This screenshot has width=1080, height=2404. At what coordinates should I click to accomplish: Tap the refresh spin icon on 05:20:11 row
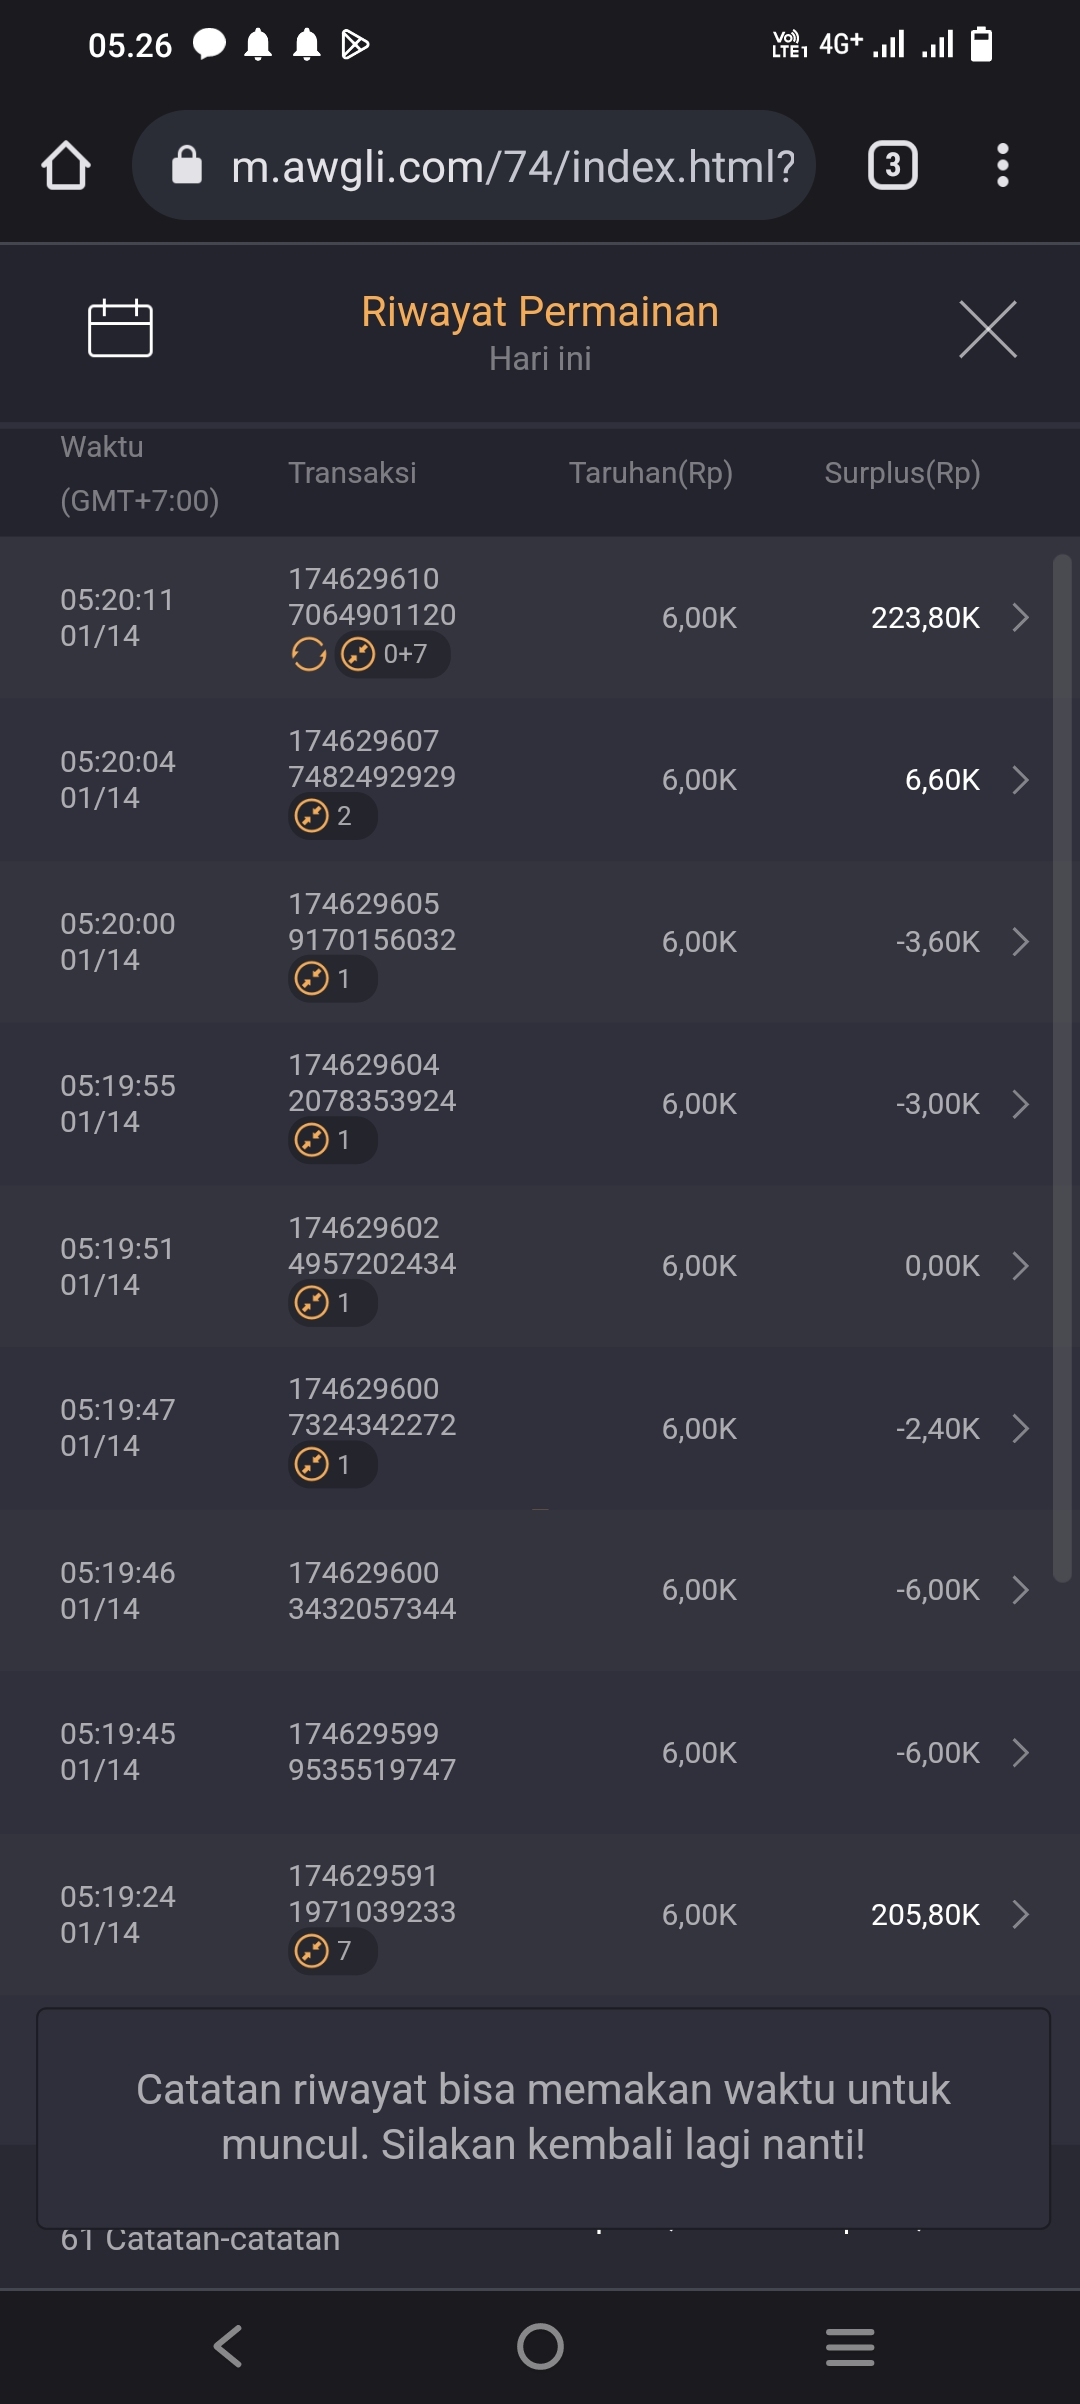pos(308,655)
